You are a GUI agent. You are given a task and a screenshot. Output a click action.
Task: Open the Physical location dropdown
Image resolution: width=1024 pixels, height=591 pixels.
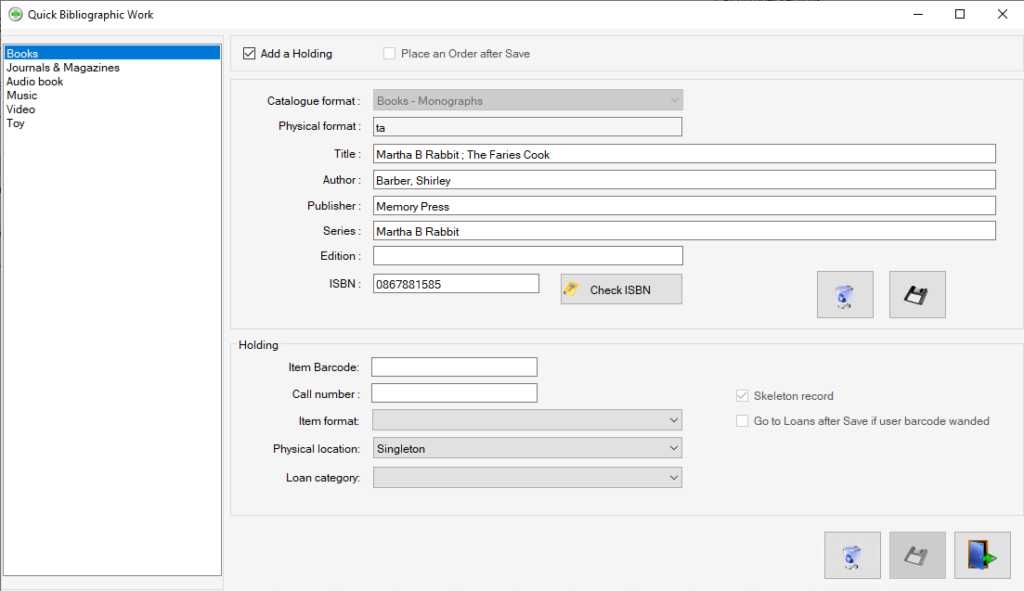coord(673,447)
